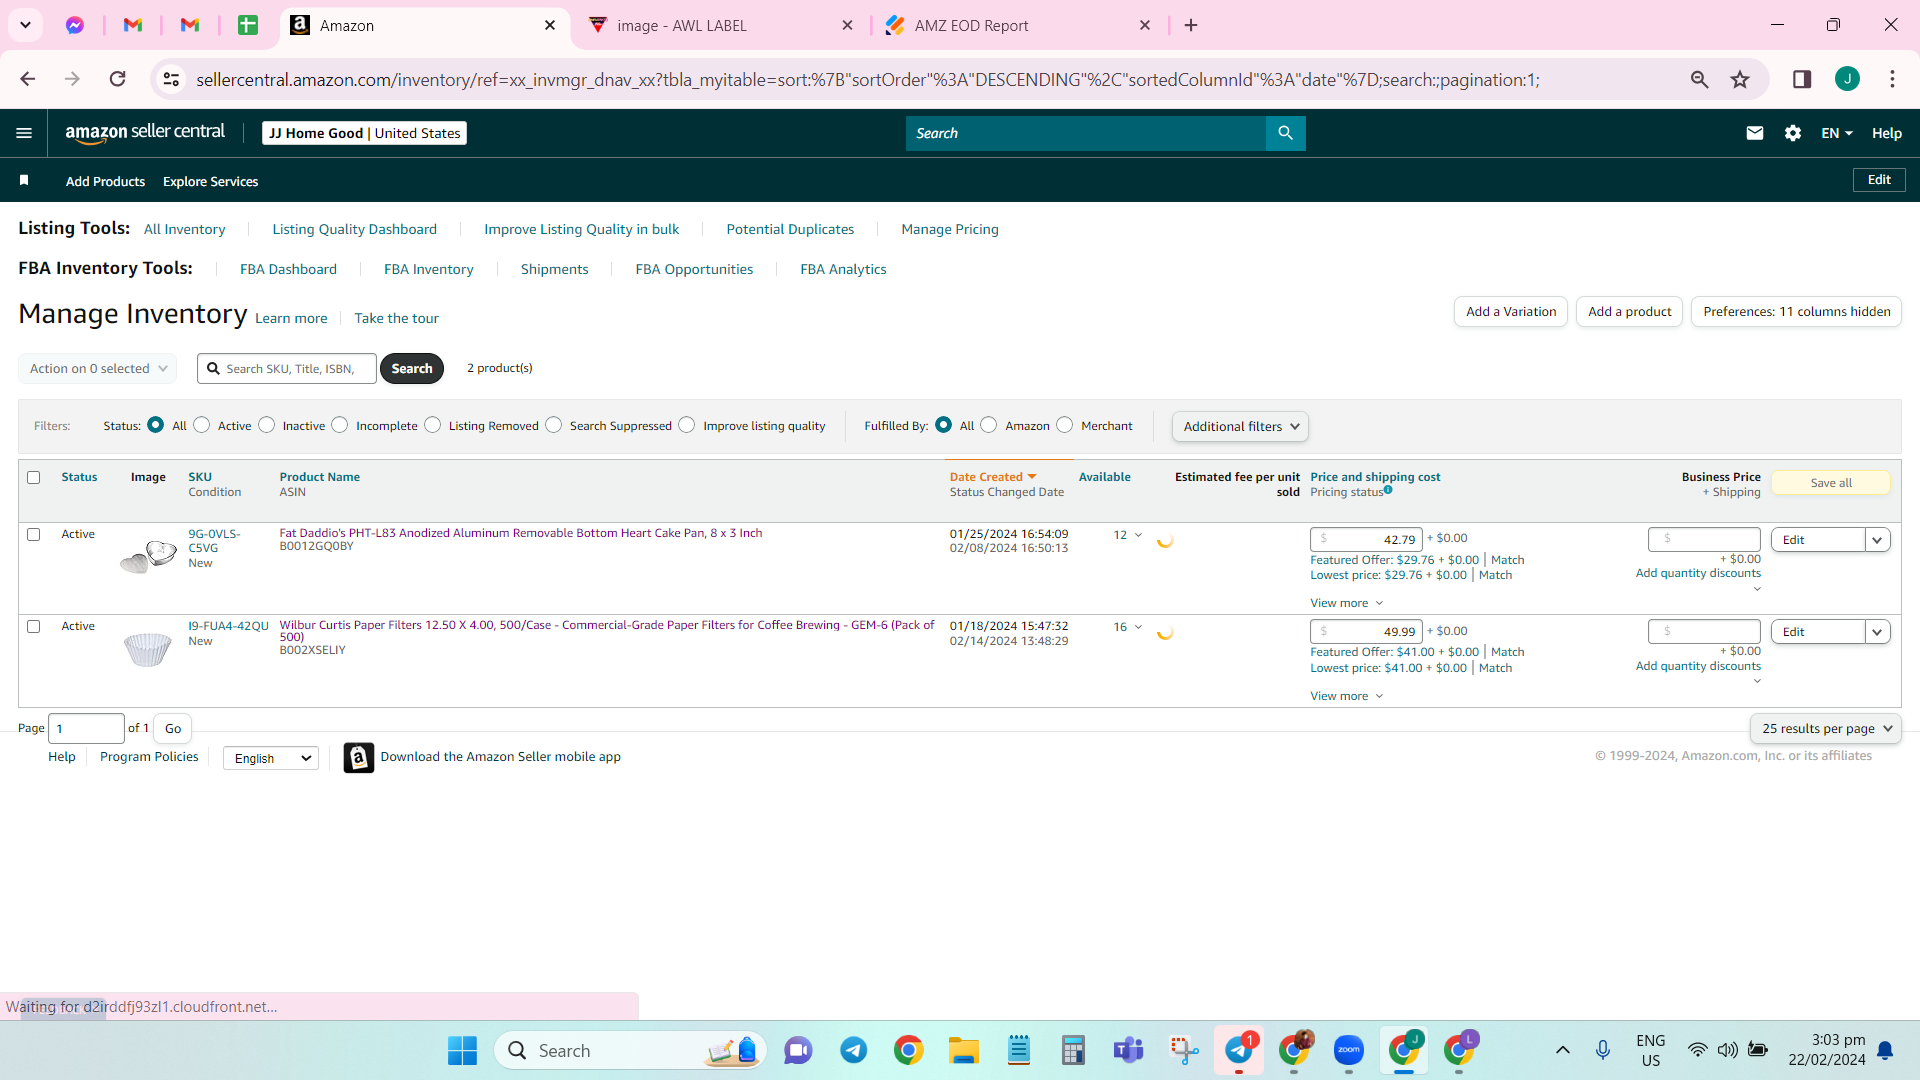The width and height of the screenshot is (1920, 1080).
Task: Open the Manage Pricing tool
Action: pyautogui.click(x=950, y=229)
